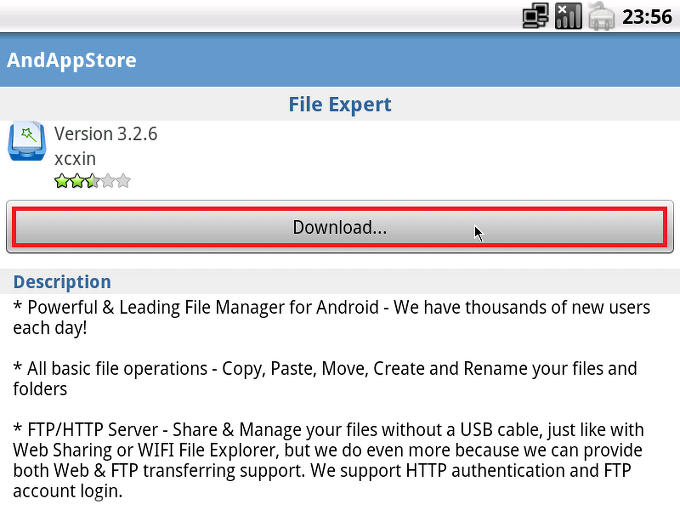Click the network computers status icon
680x510 pixels.
pyautogui.click(x=536, y=16)
